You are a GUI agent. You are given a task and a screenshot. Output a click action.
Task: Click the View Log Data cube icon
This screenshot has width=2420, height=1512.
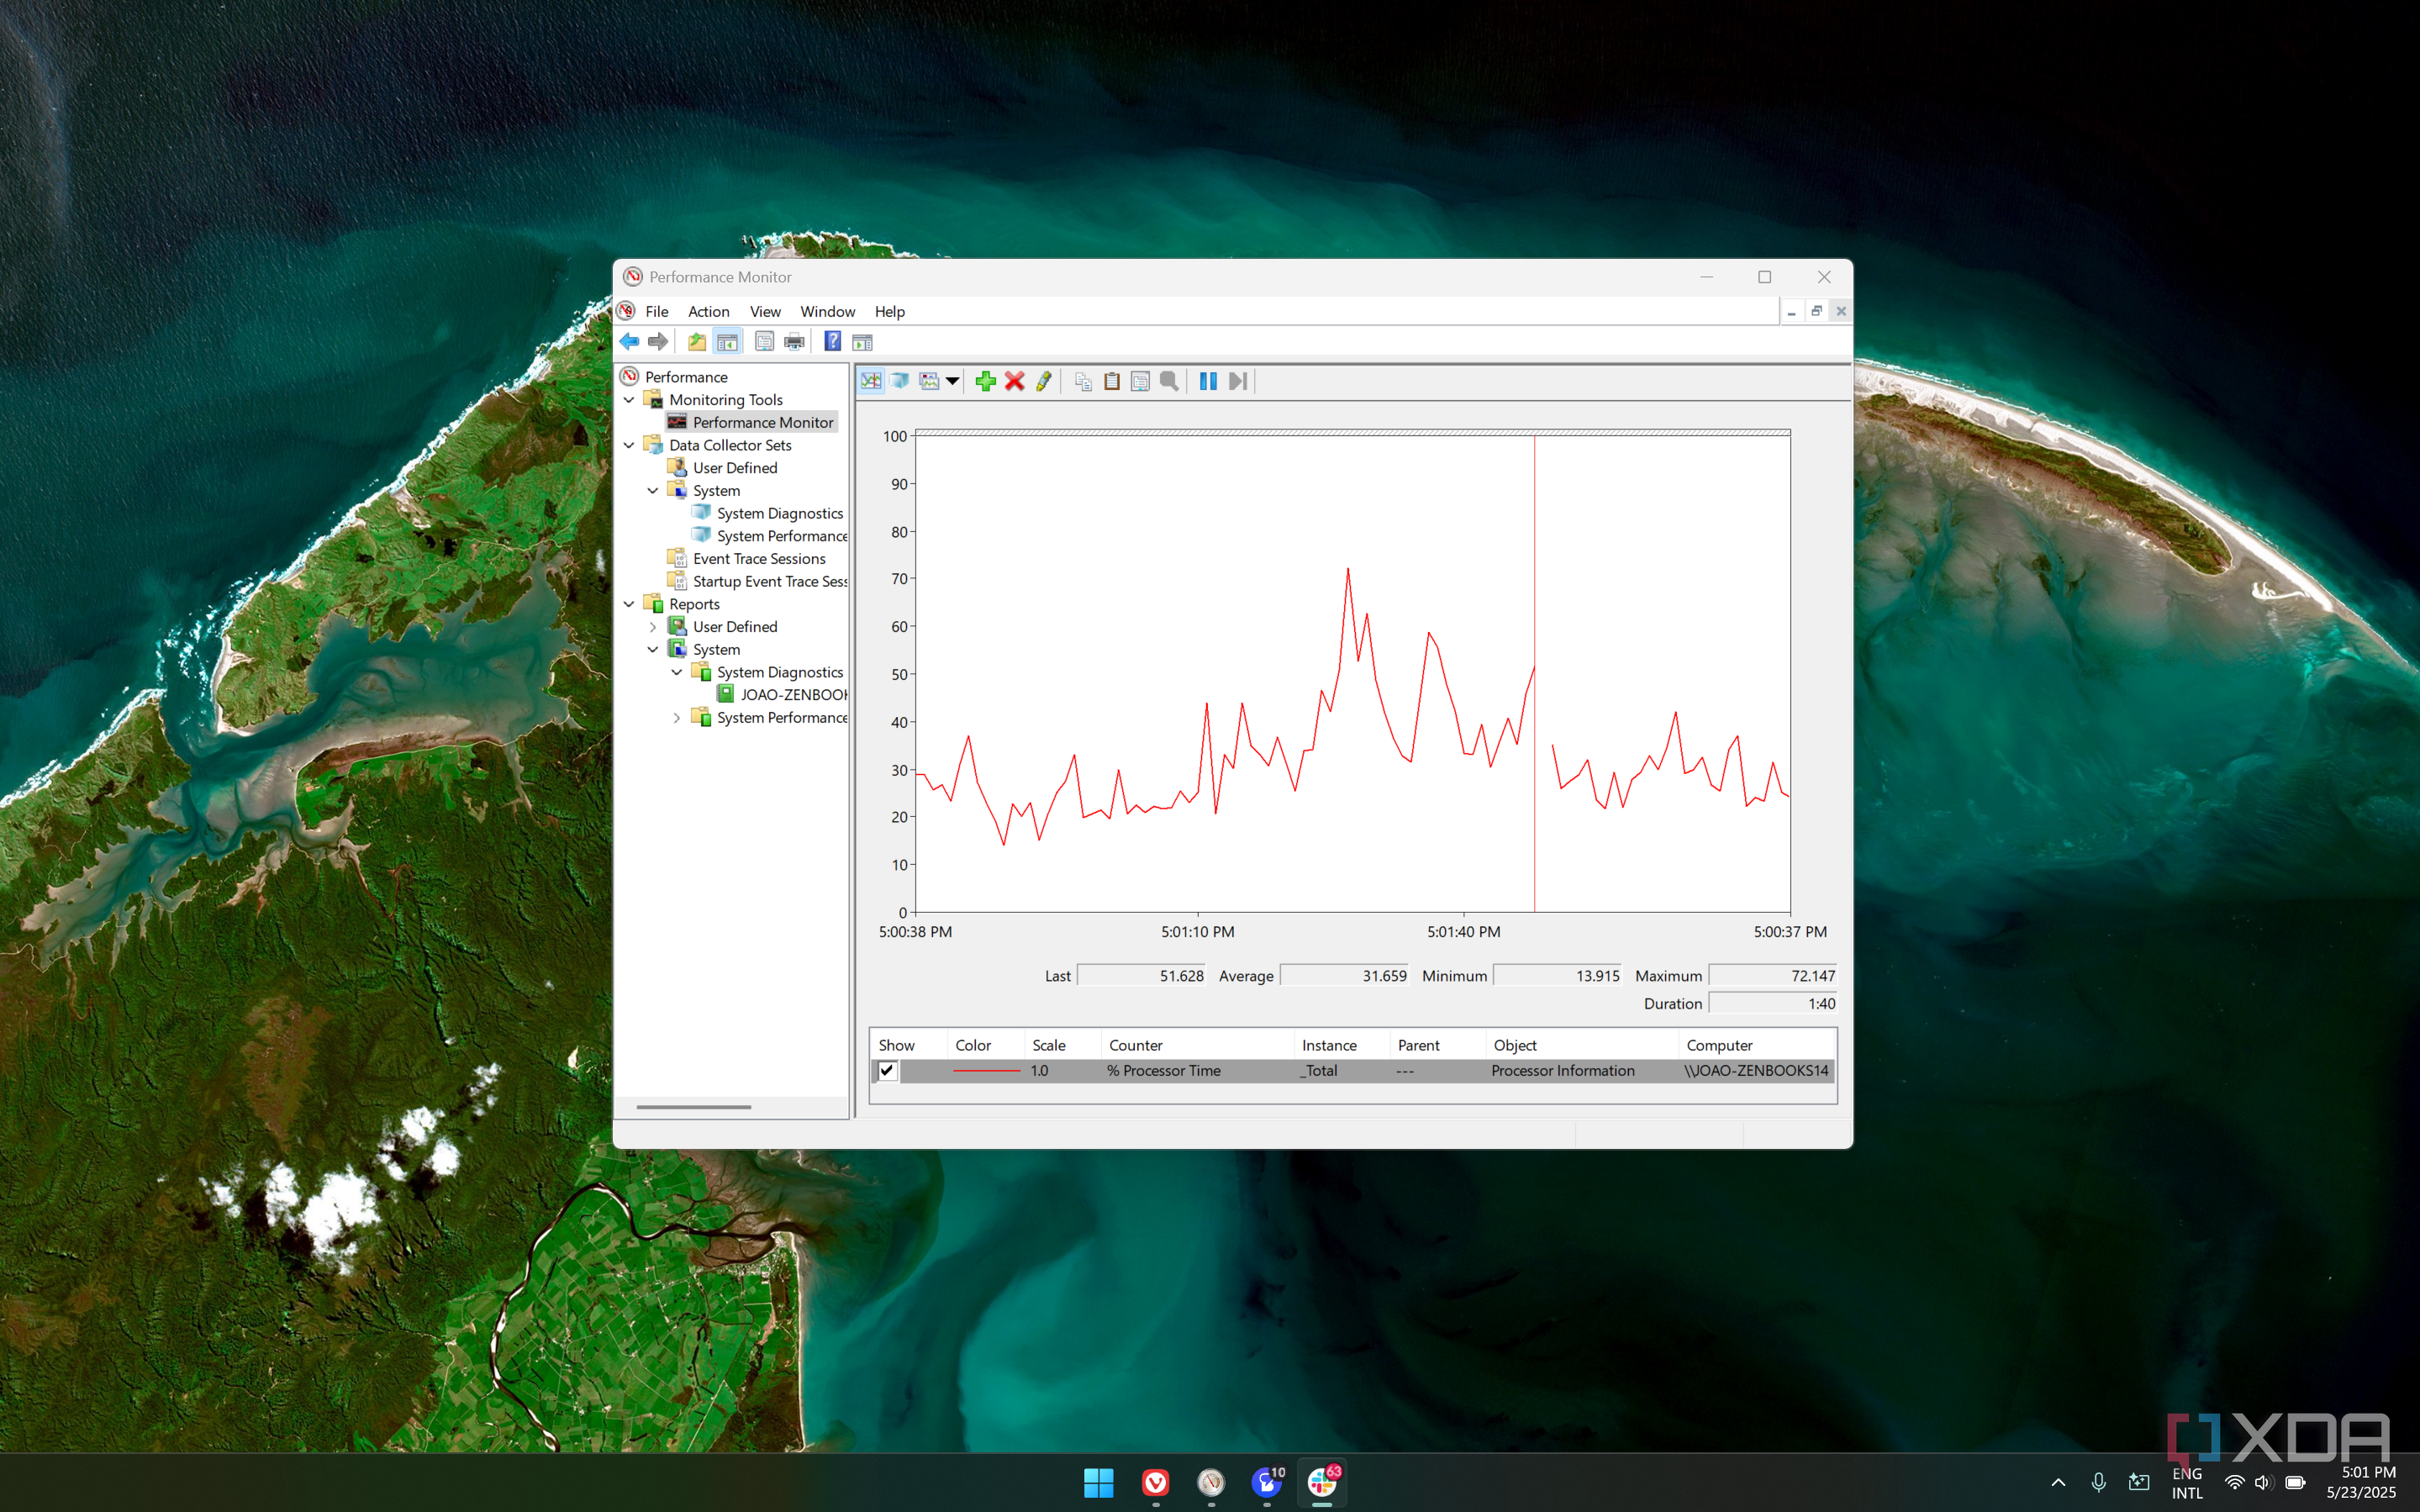point(900,381)
